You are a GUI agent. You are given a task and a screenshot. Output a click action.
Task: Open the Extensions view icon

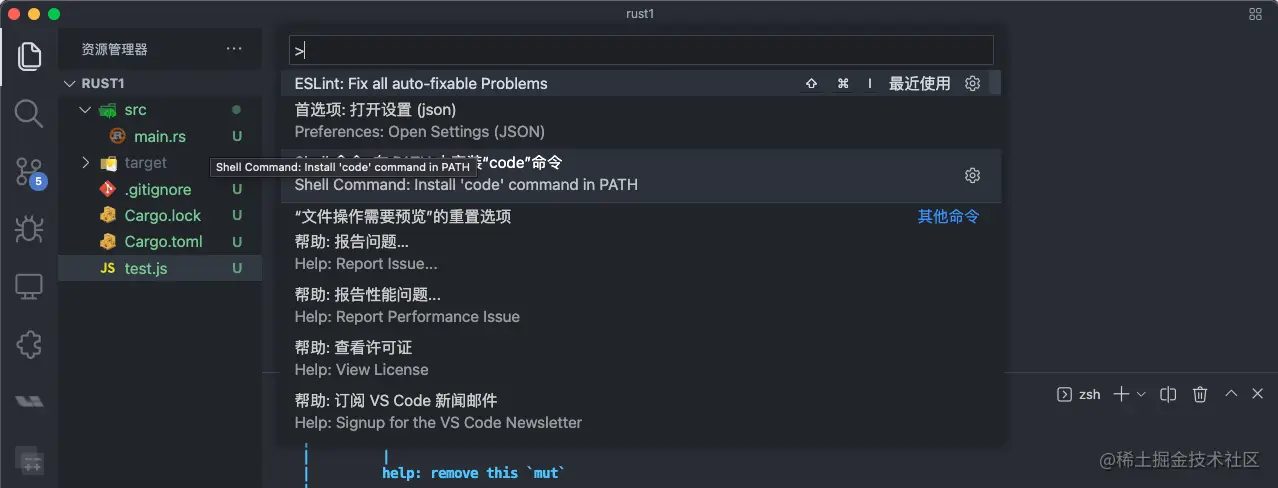(x=29, y=345)
